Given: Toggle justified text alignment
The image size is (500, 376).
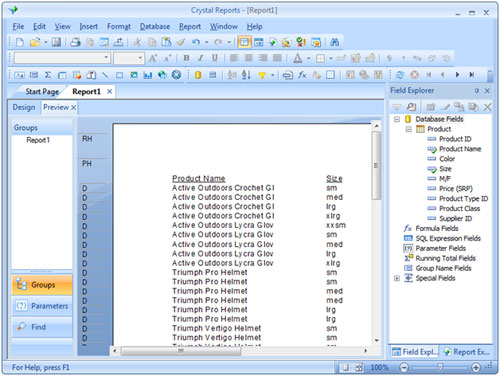Looking at the screenshot, I should click(277, 58).
